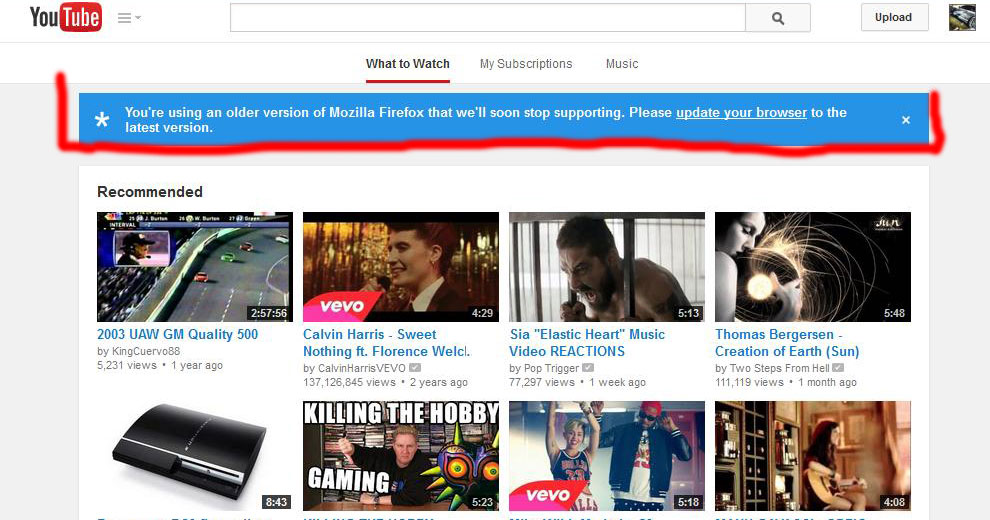Dismiss the Firefox warning banner
The height and width of the screenshot is (520, 990).
pos(906,120)
